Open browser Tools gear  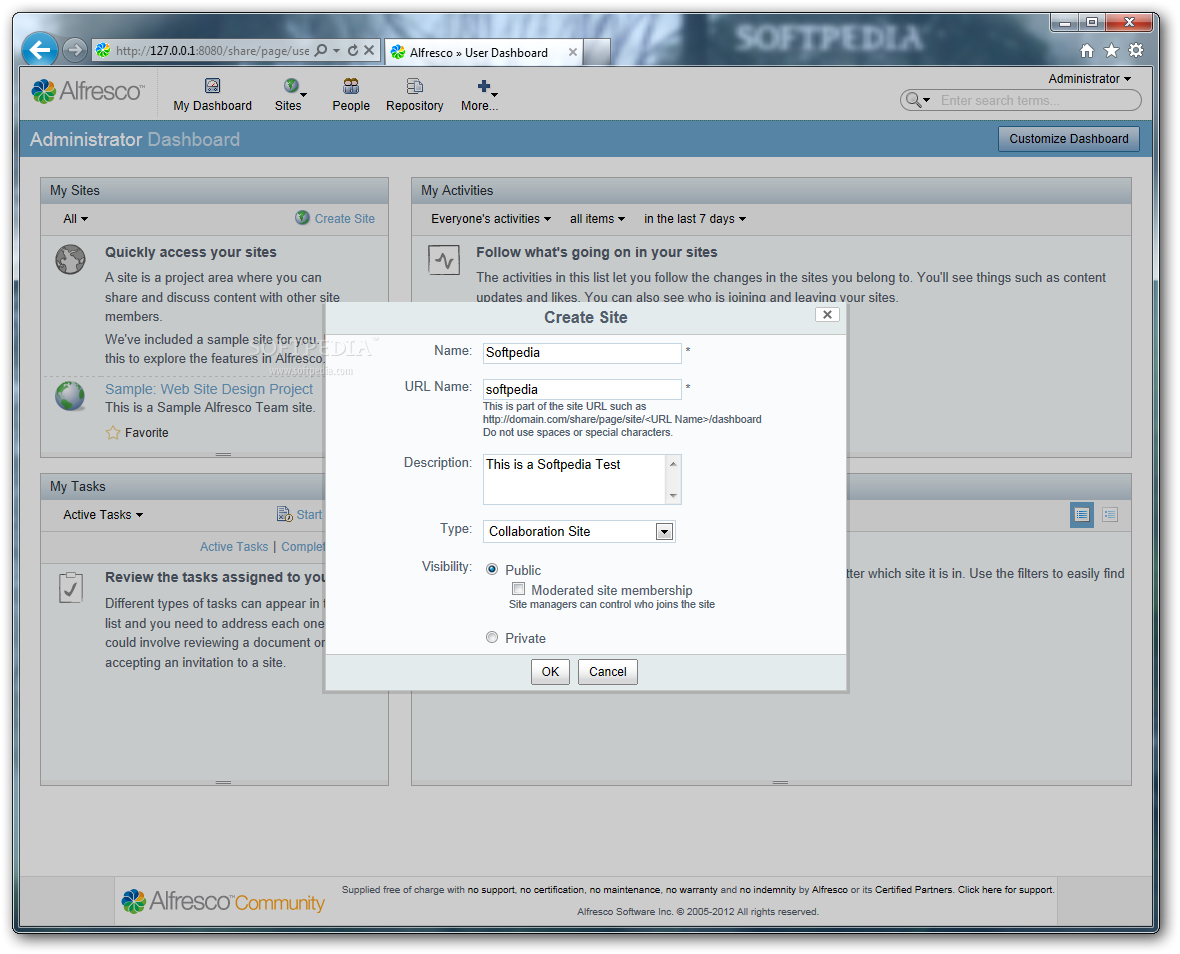1136,50
